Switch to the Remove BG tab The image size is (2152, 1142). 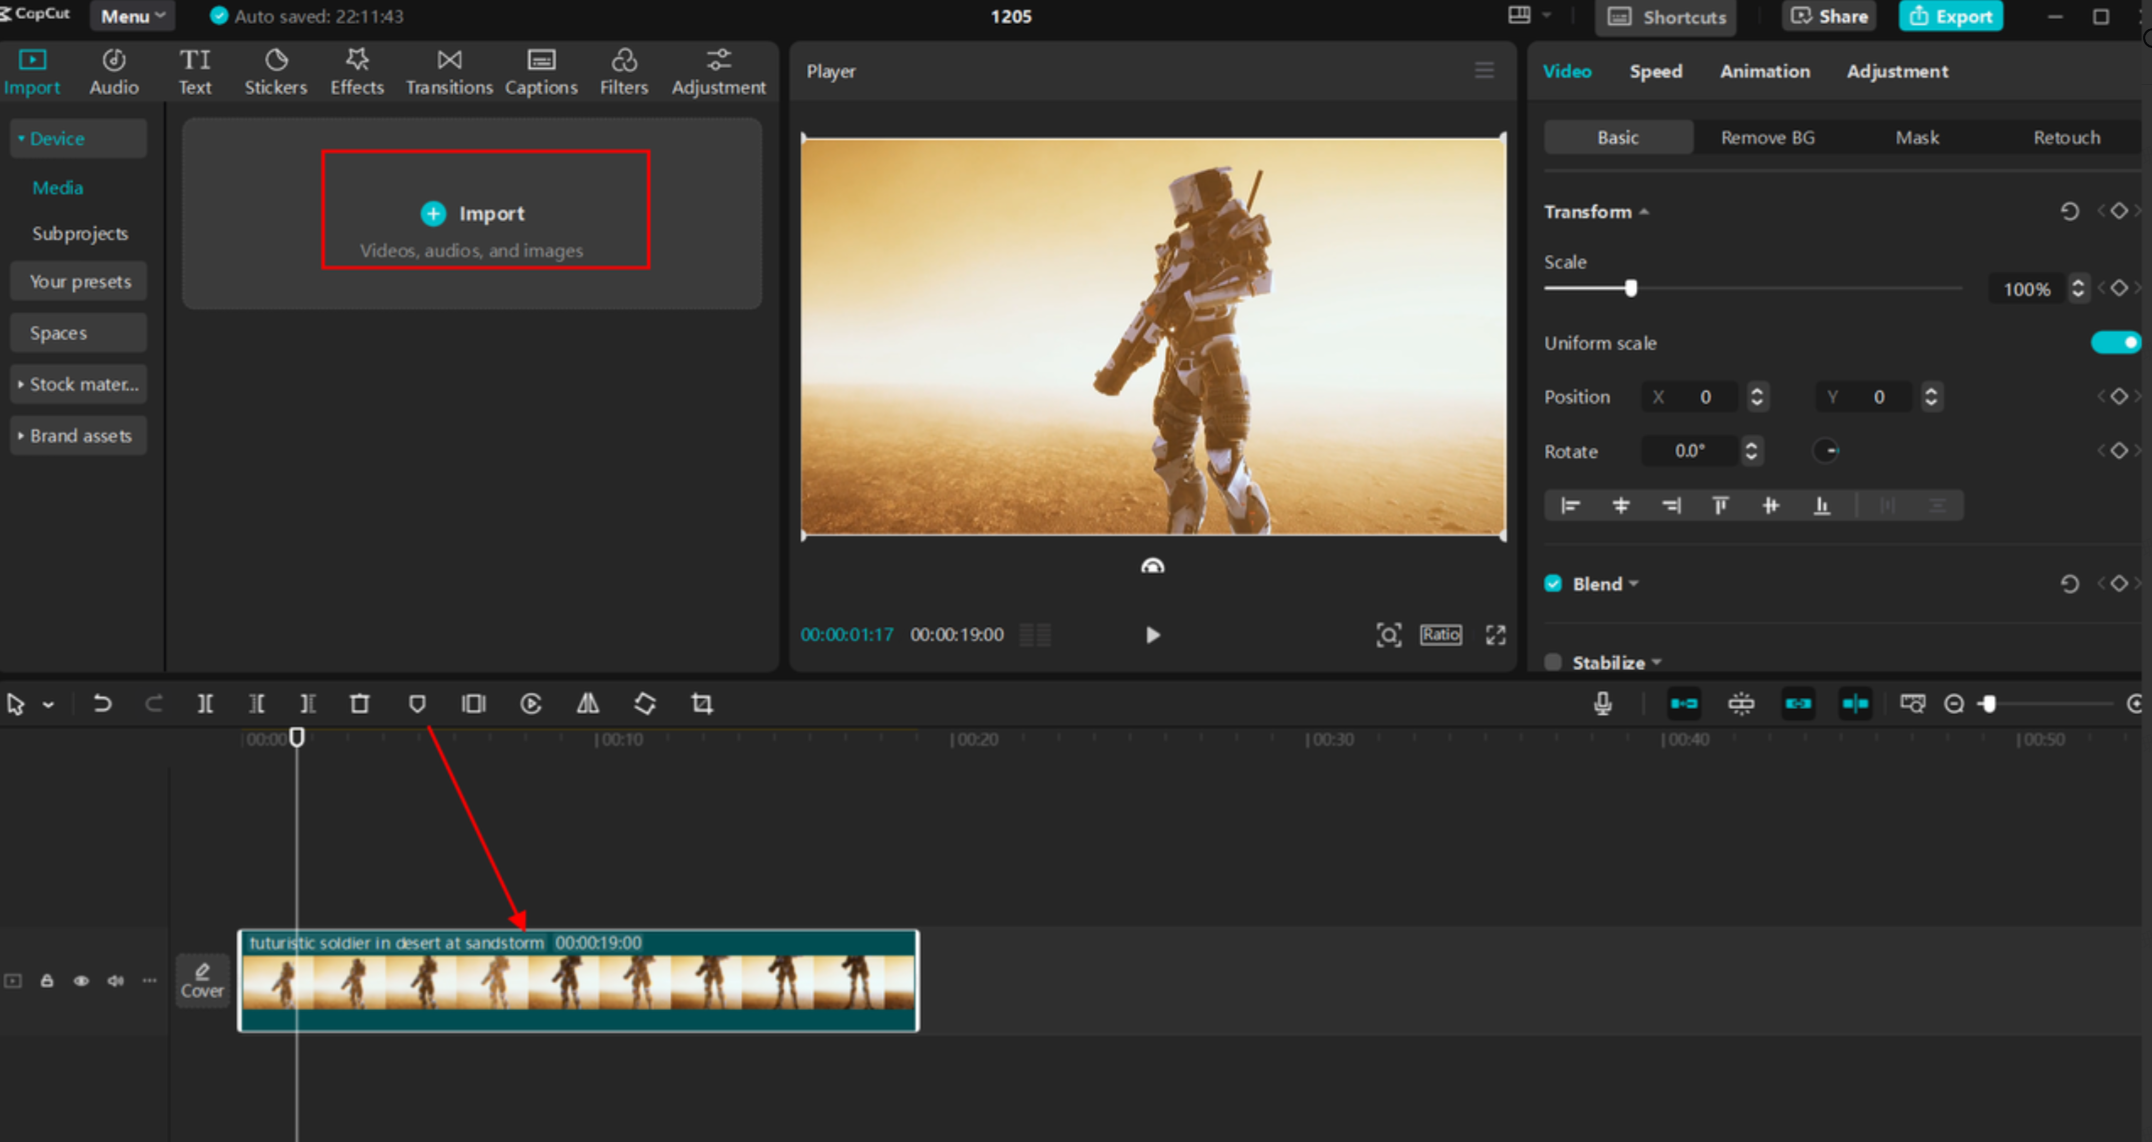[x=1767, y=137]
